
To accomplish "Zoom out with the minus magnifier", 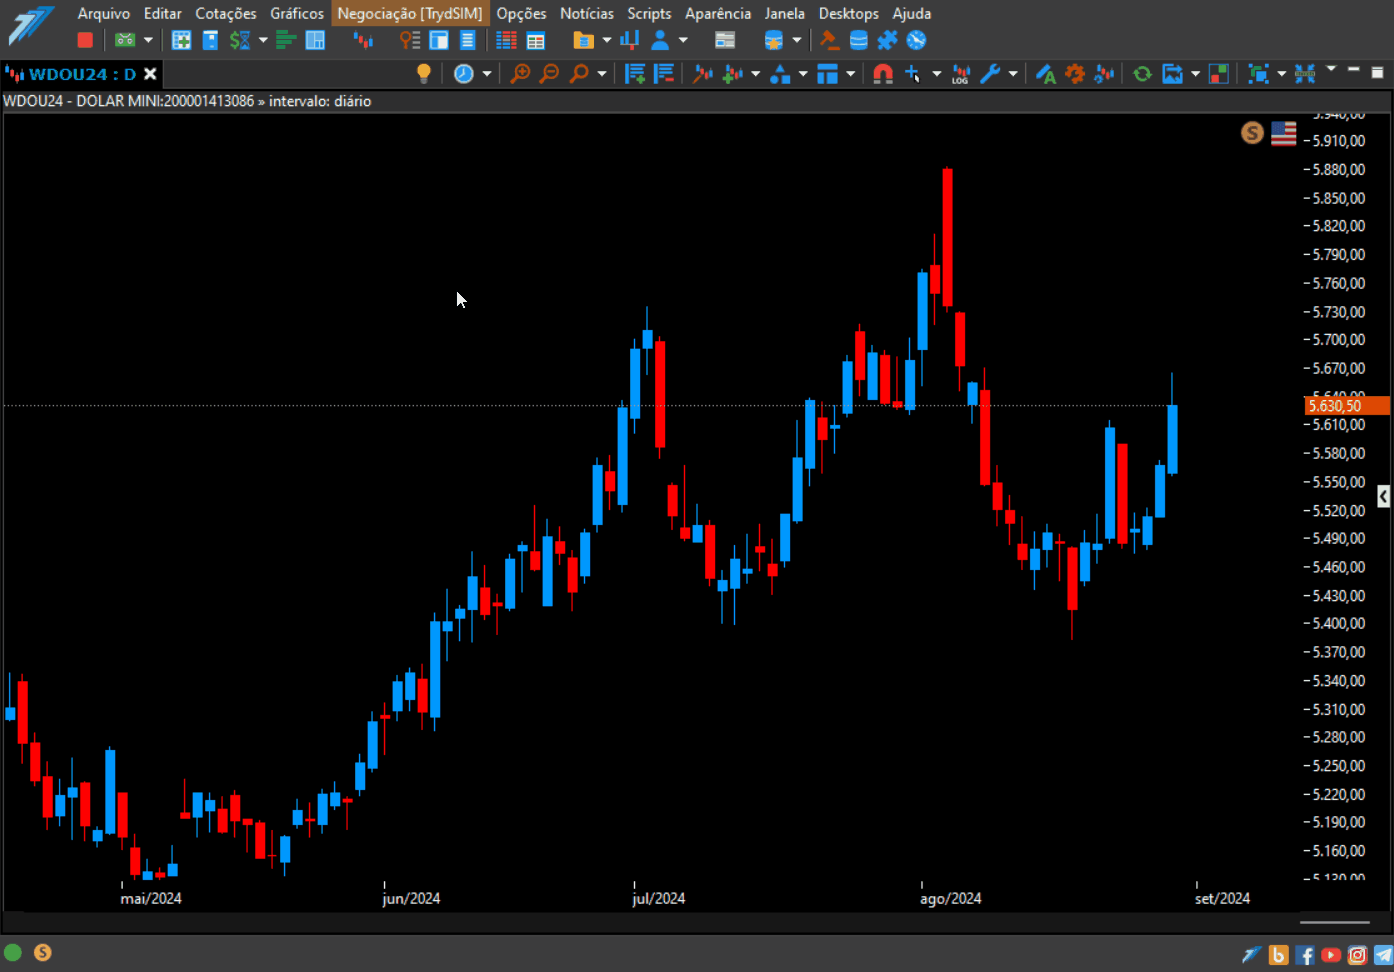I will (x=549, y=73).
